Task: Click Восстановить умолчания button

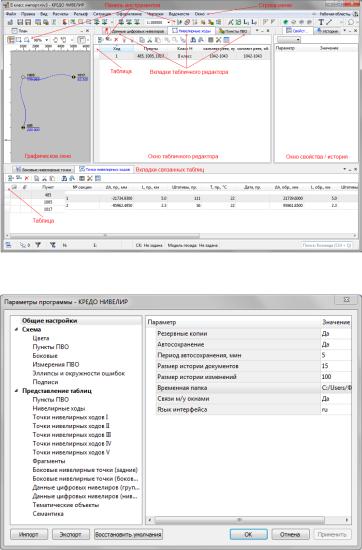Action: click(128, 535)
